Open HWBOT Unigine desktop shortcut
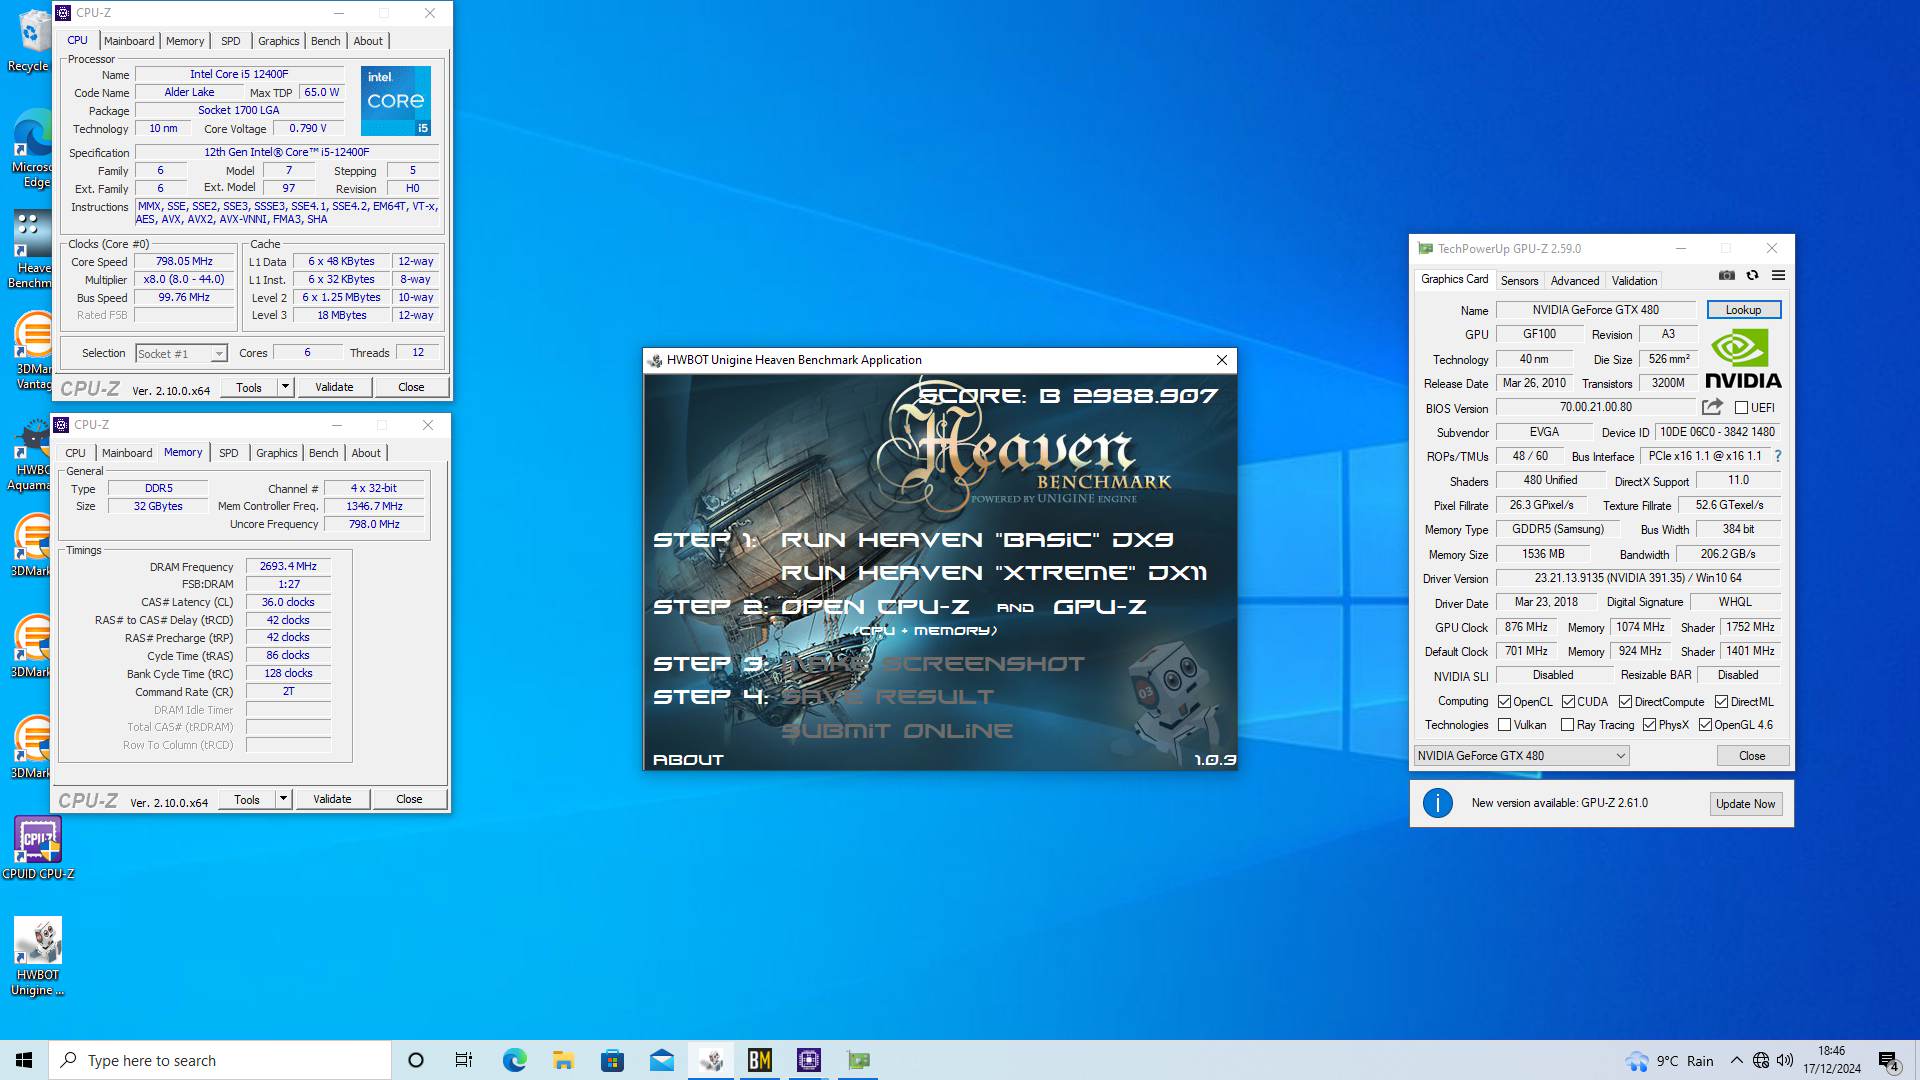The width and height of the screenshot is (1920, 1080). (38, 957)
